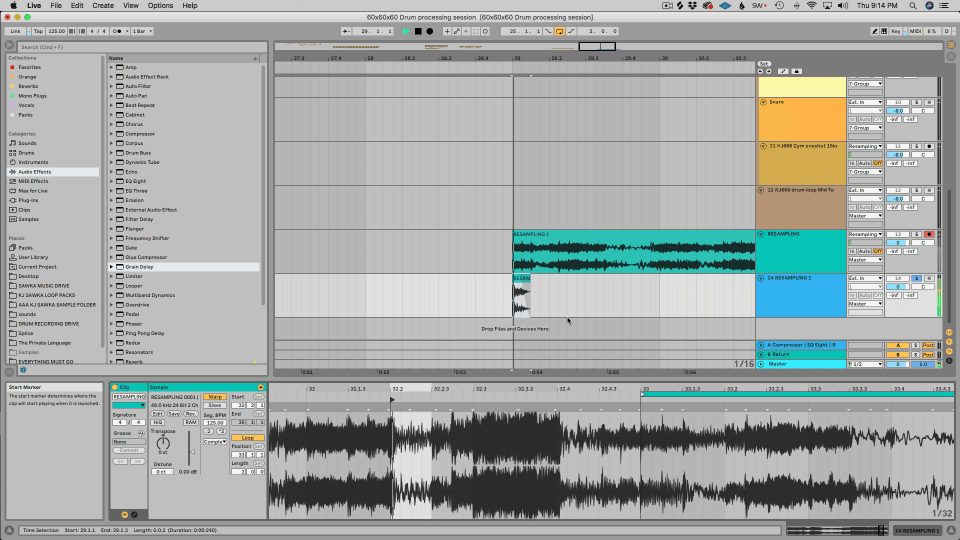Set Snare track monitoring to Auto
This screenshot has height=540, width=960.
click(x=864, y=119)
